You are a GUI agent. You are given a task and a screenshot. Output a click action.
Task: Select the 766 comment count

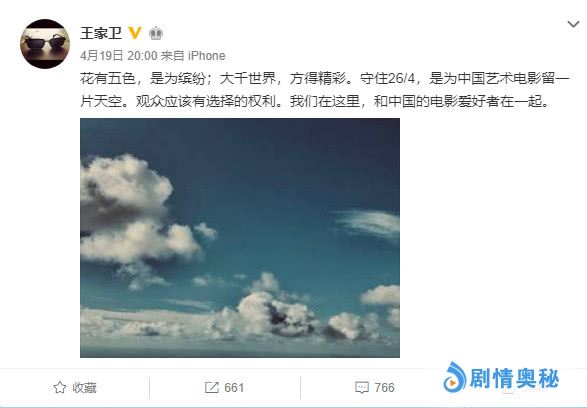(x=384, y=387)
